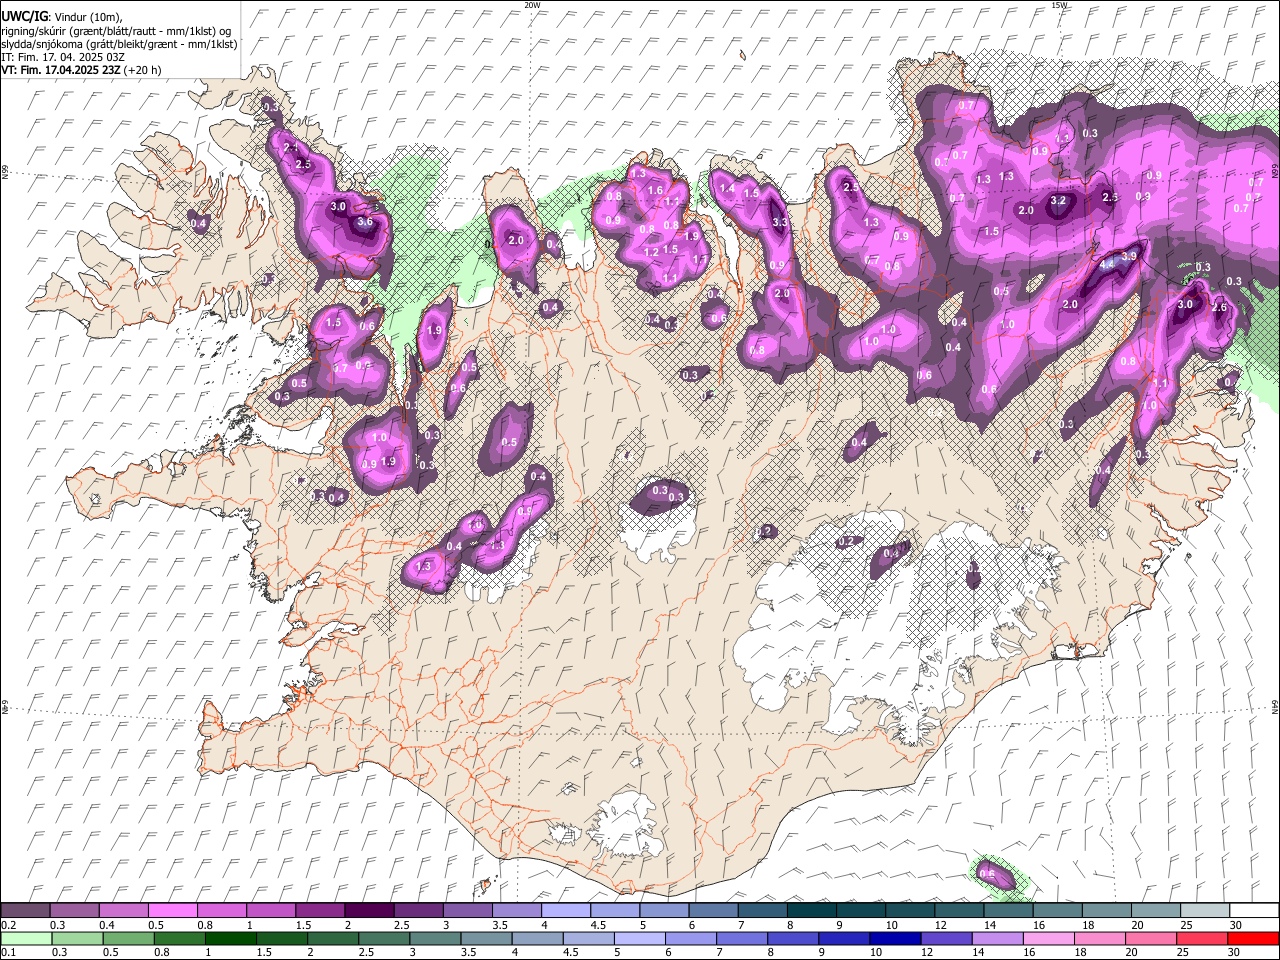The width and height of the screenshot is (1280, 960).
Task: Click the darkest purple snow swatch between 2 and 2.5
Action: point(369,910)
